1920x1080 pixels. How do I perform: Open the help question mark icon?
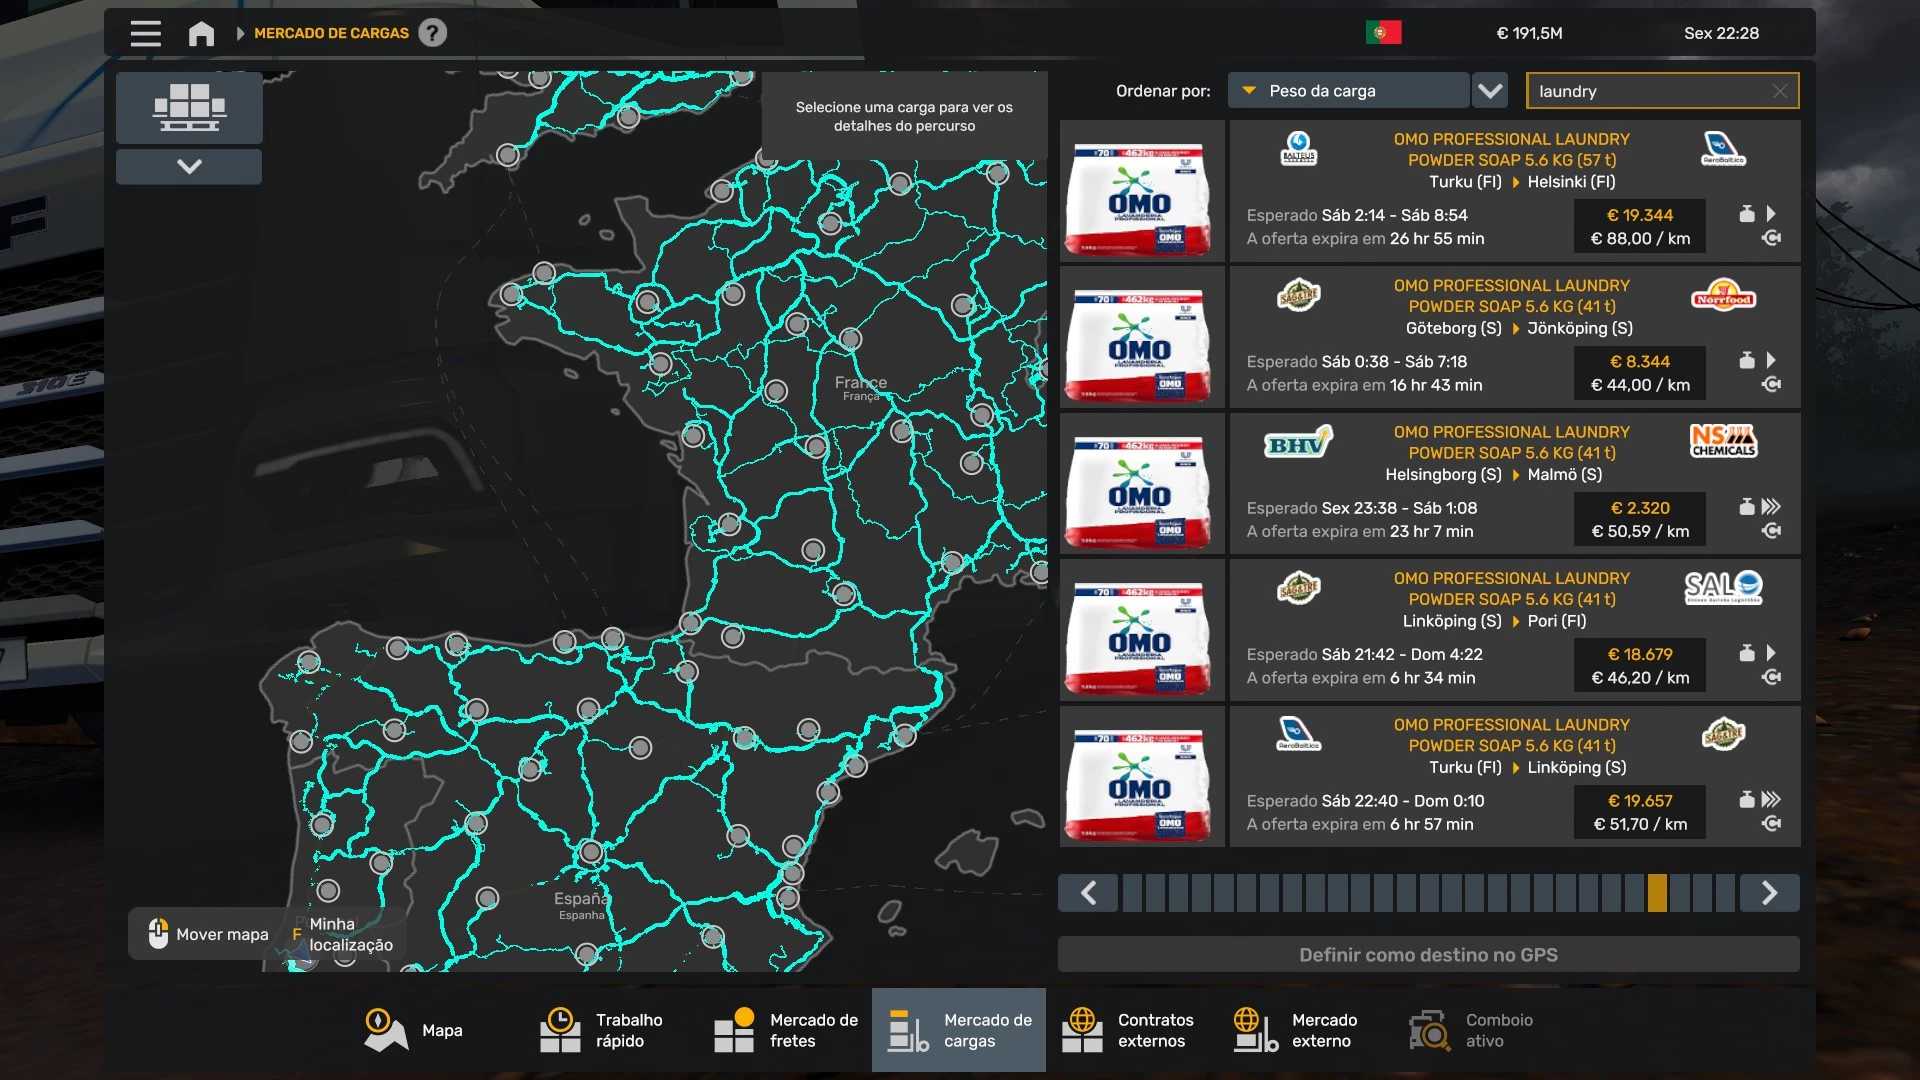click(432, 33)
